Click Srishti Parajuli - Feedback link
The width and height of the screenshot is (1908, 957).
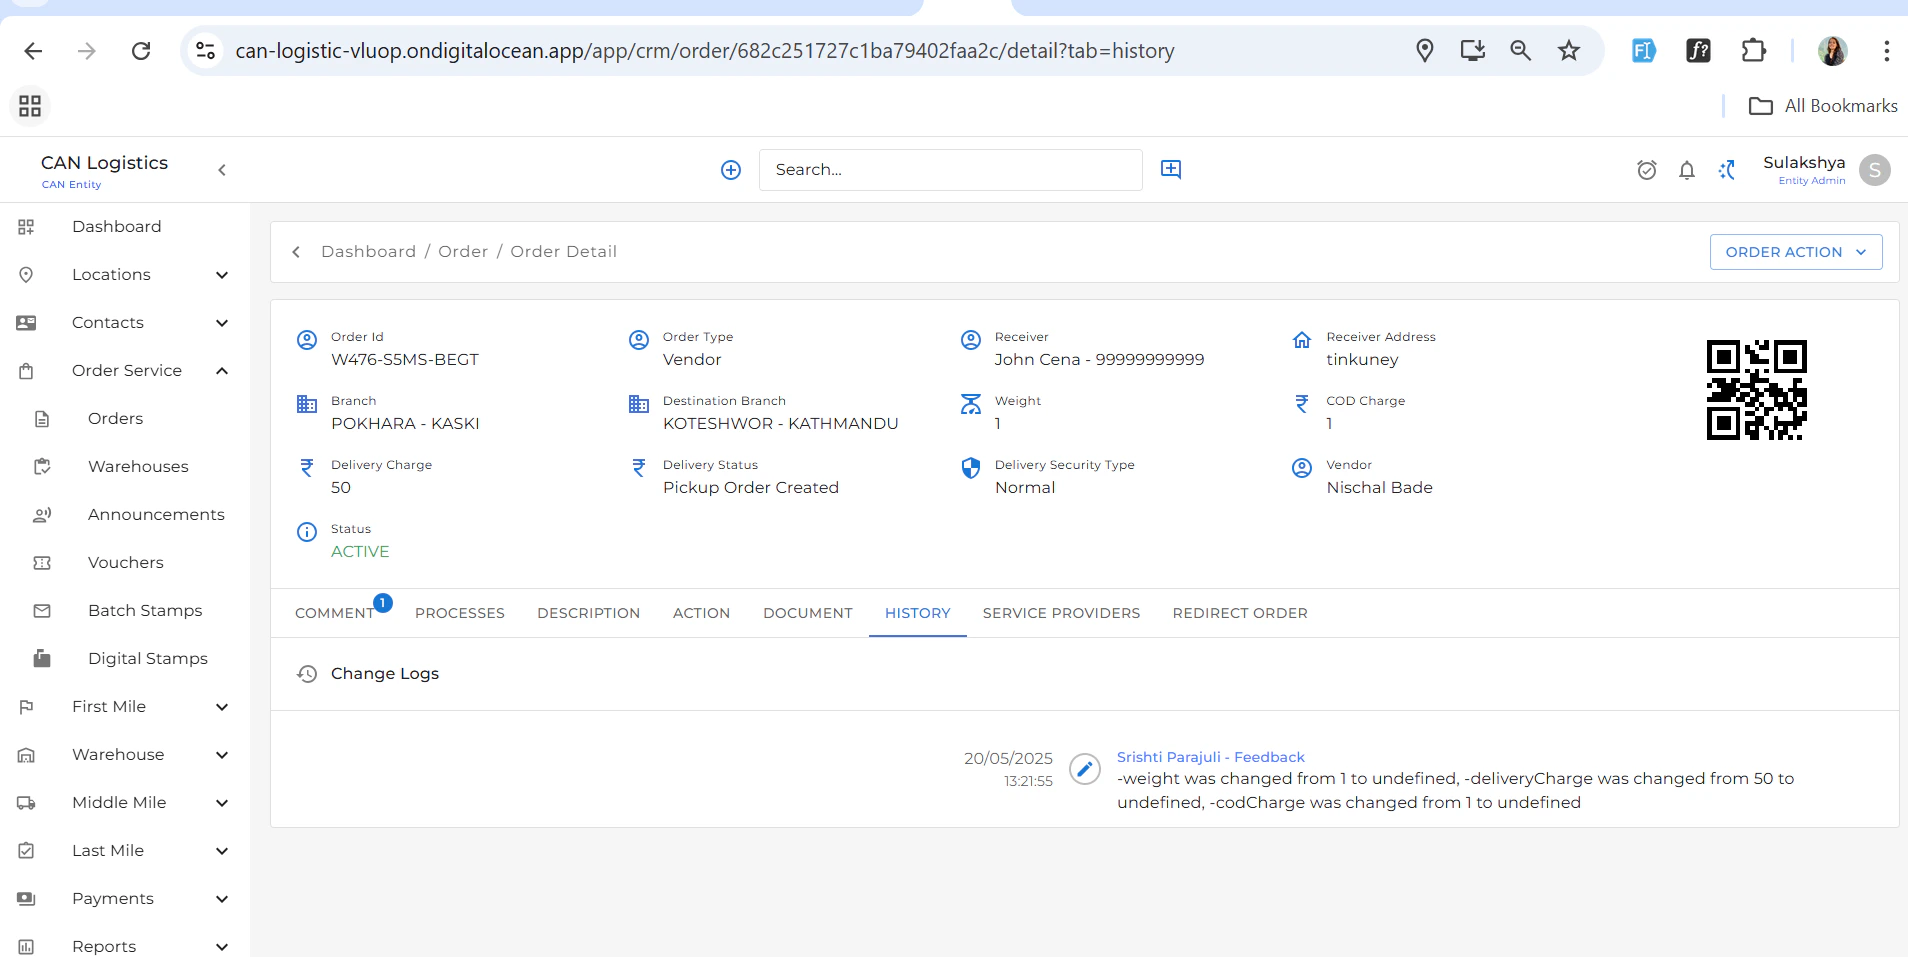point(1210,757)
